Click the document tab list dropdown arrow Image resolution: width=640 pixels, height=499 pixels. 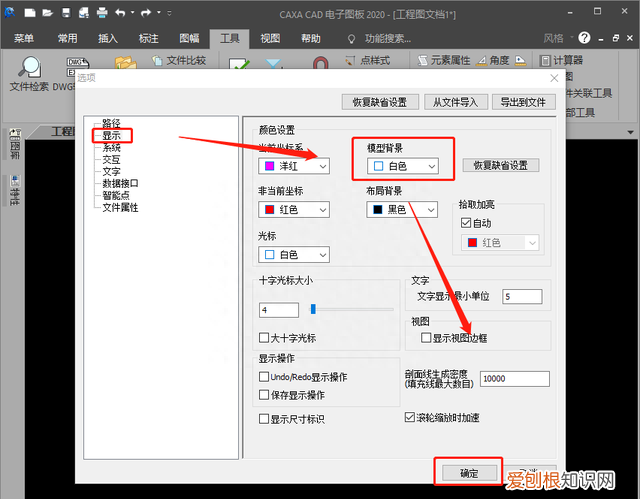click(x=631, y=133)
